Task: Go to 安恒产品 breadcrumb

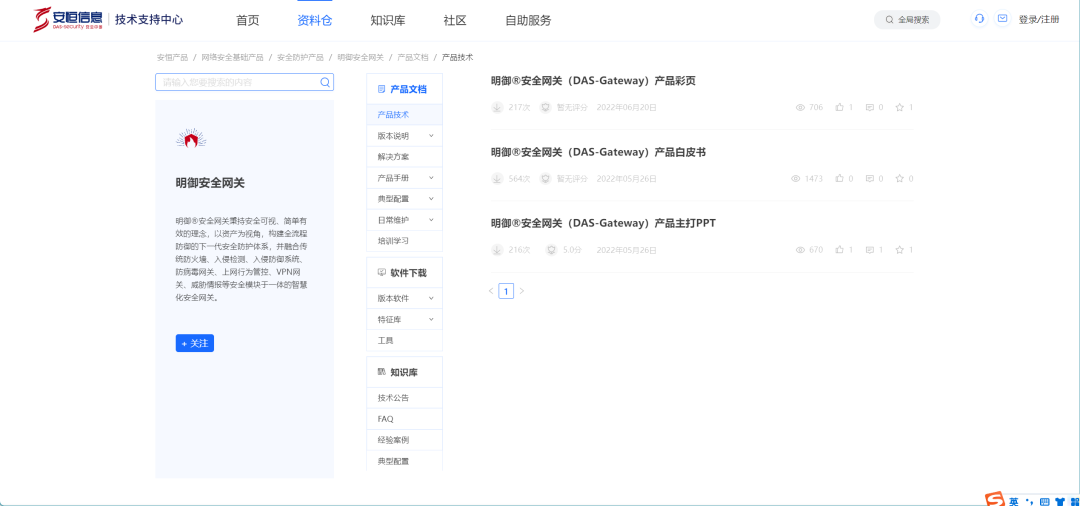Action: pos(172,58)
